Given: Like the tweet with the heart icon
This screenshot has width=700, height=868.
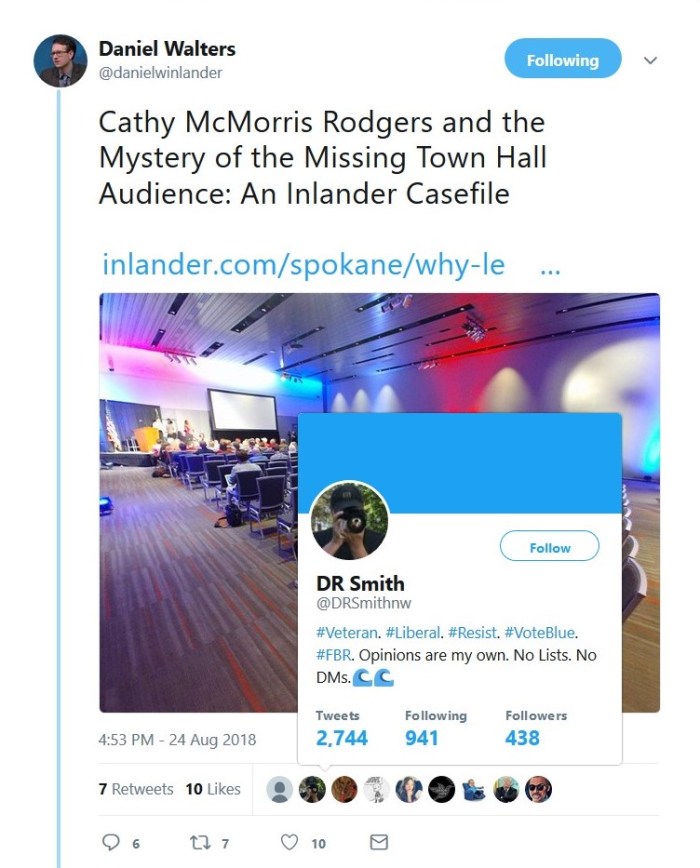Looking at the screenshot, I should click(x=289, y=843).
